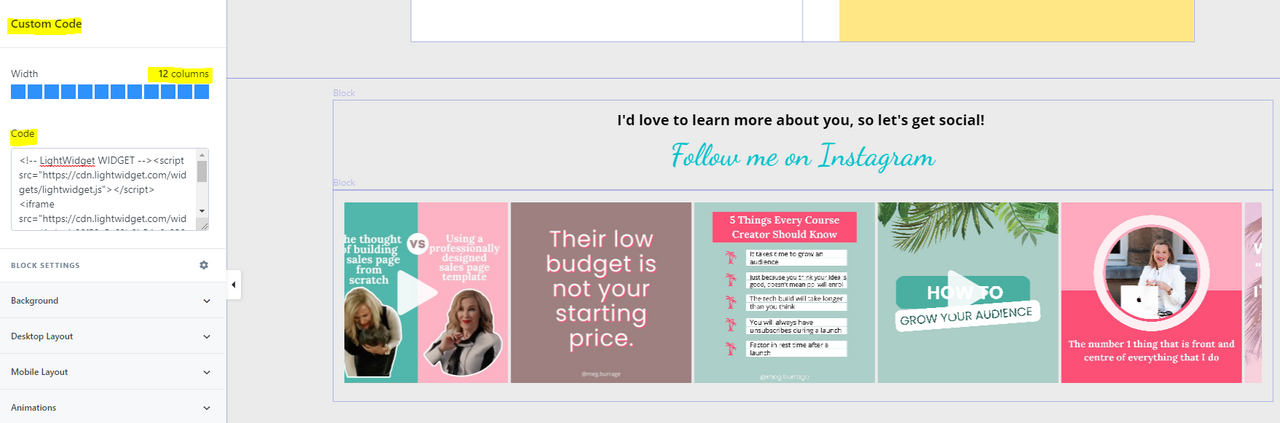Expand the Mobile Layout section
The height and width of the screenshot is (423, 1280).
112,372
